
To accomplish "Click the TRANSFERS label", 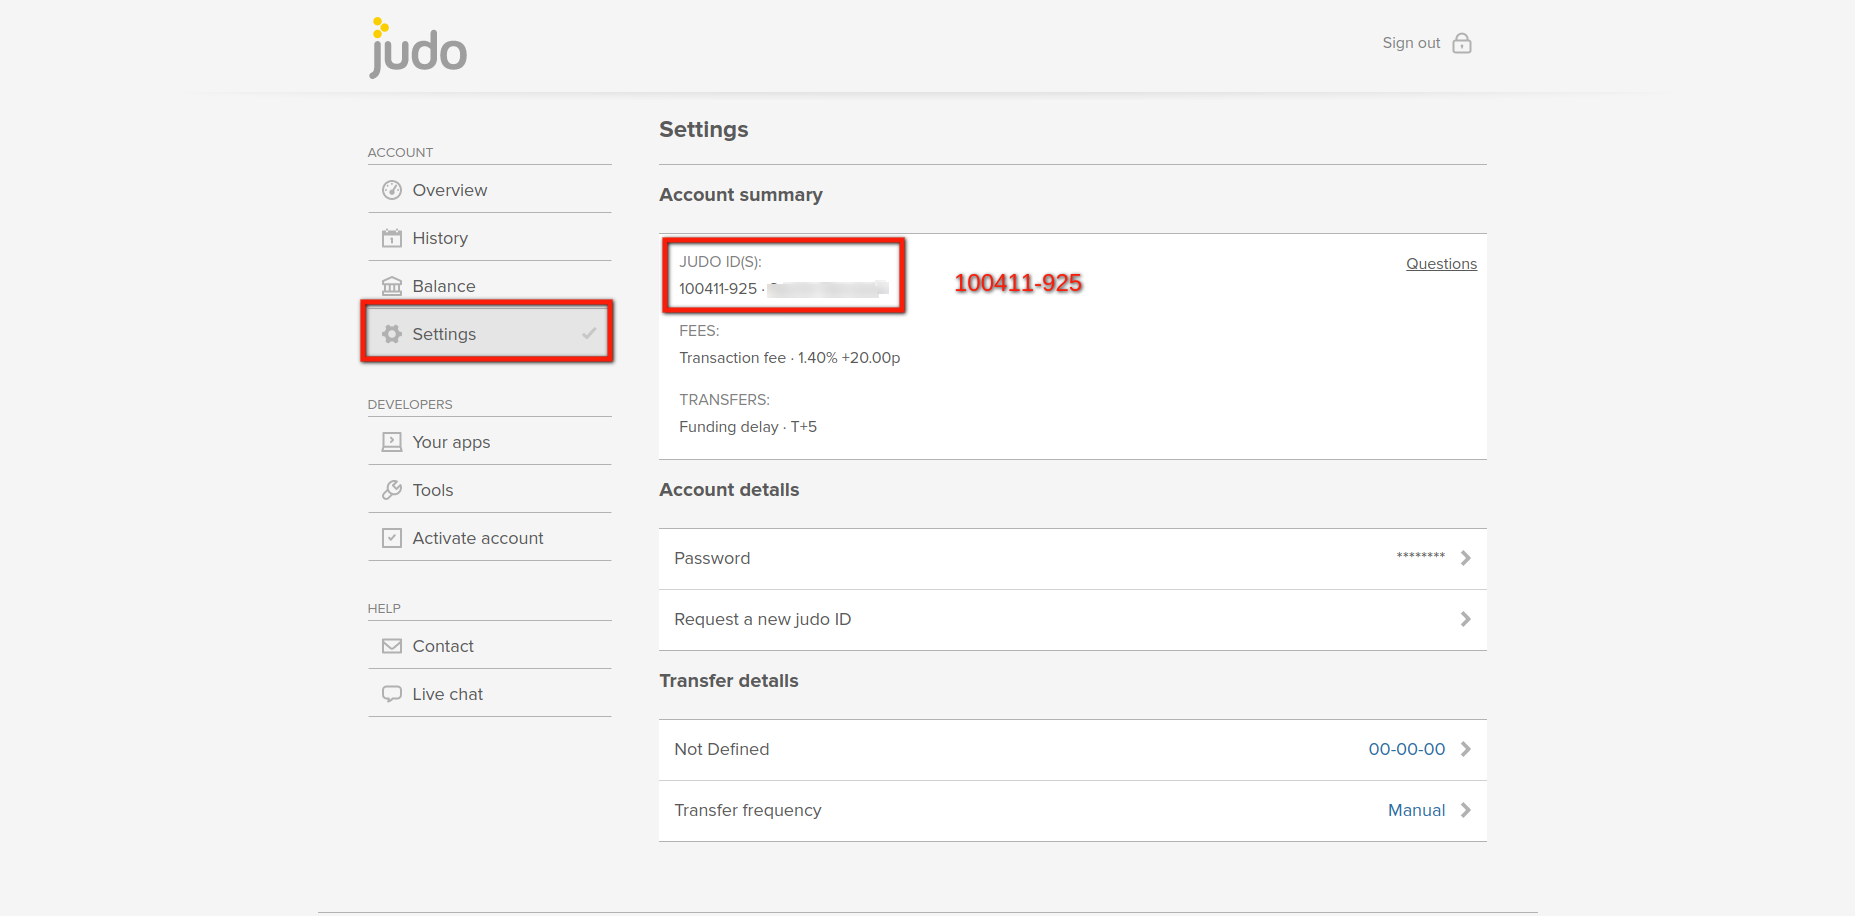I will [x=724, y=400].
